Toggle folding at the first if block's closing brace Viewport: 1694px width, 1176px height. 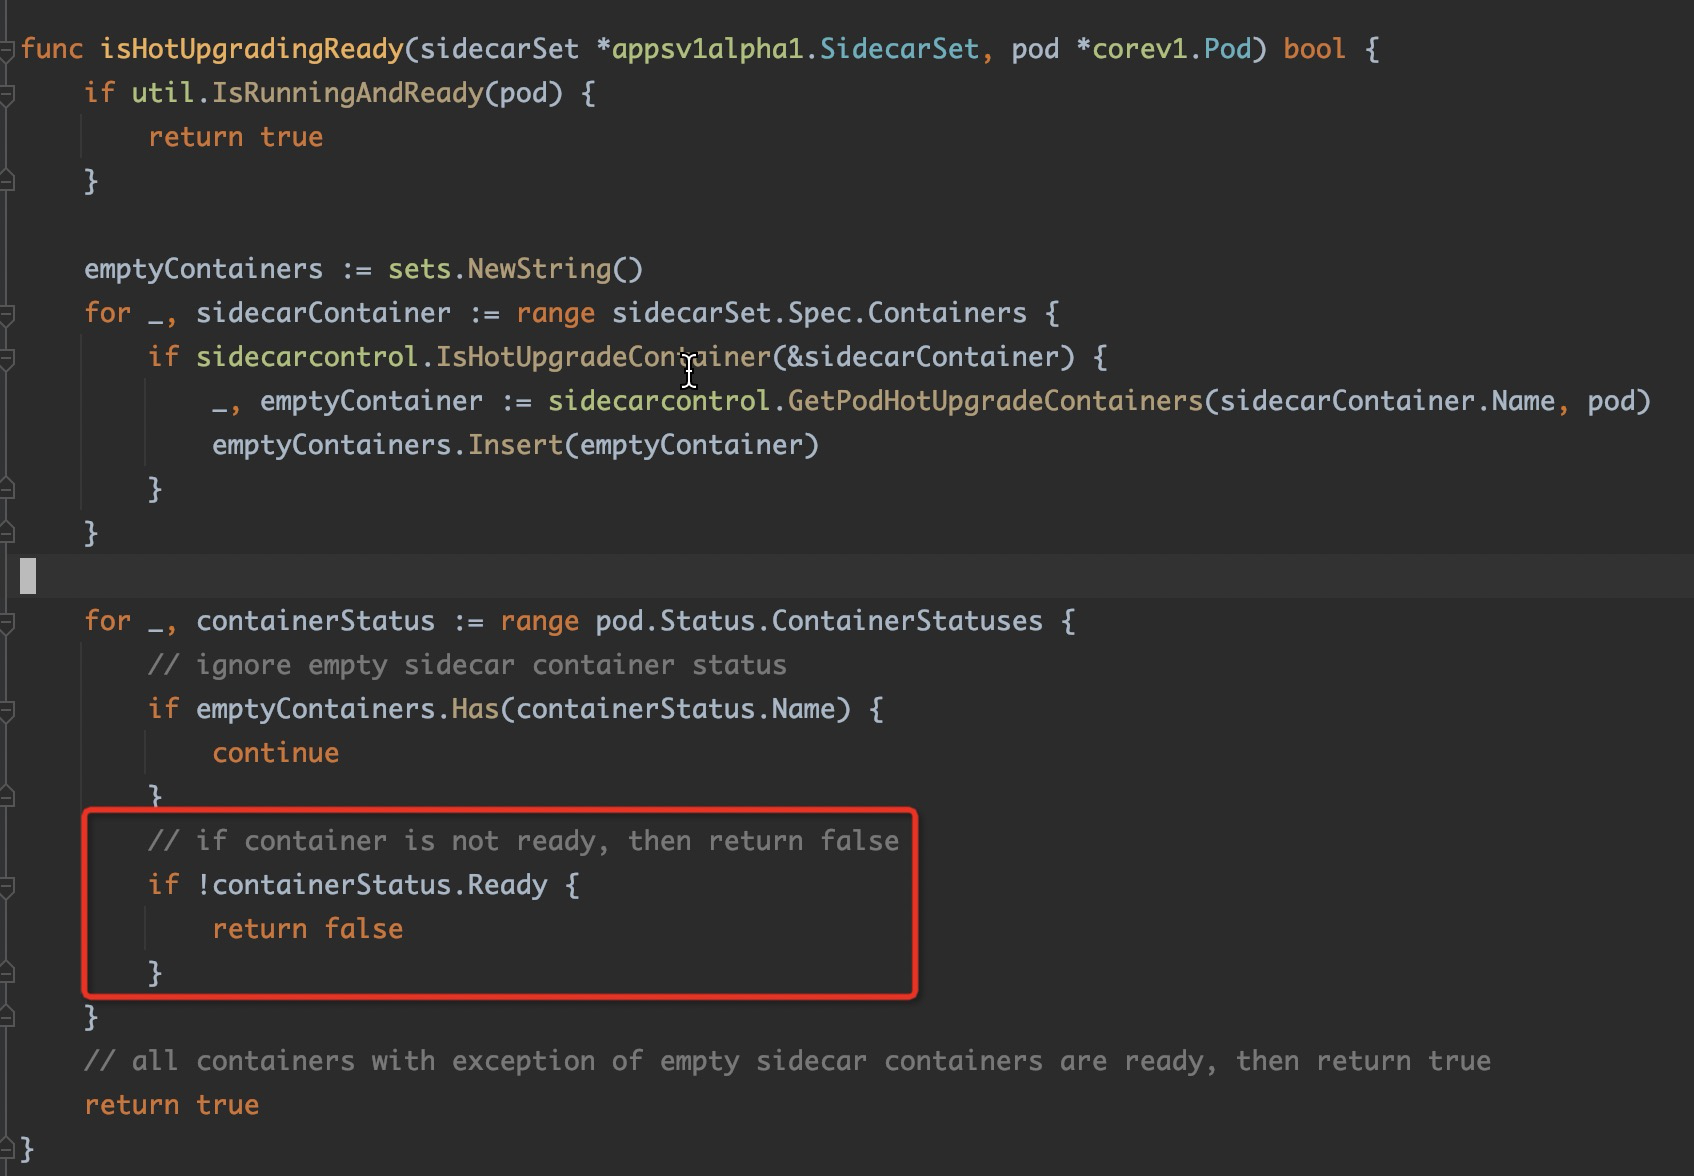(x=8, y=181)
